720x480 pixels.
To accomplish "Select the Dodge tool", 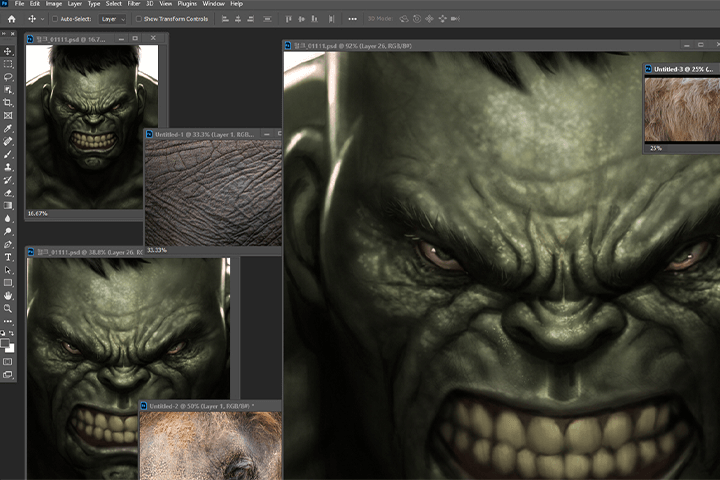I will (x=8, y=232).
